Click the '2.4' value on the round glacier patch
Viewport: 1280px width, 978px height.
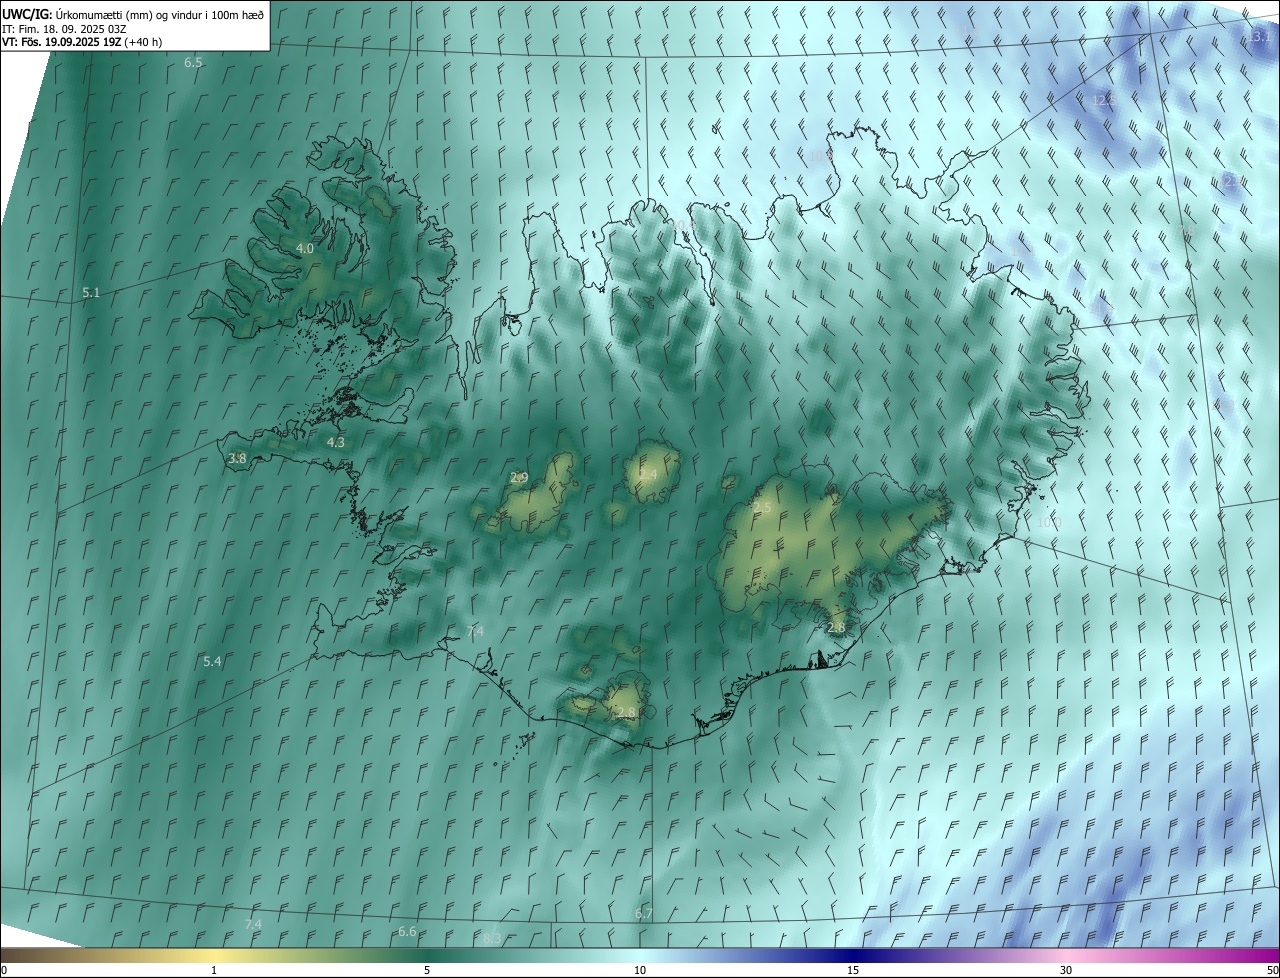(x=648, y=474)
